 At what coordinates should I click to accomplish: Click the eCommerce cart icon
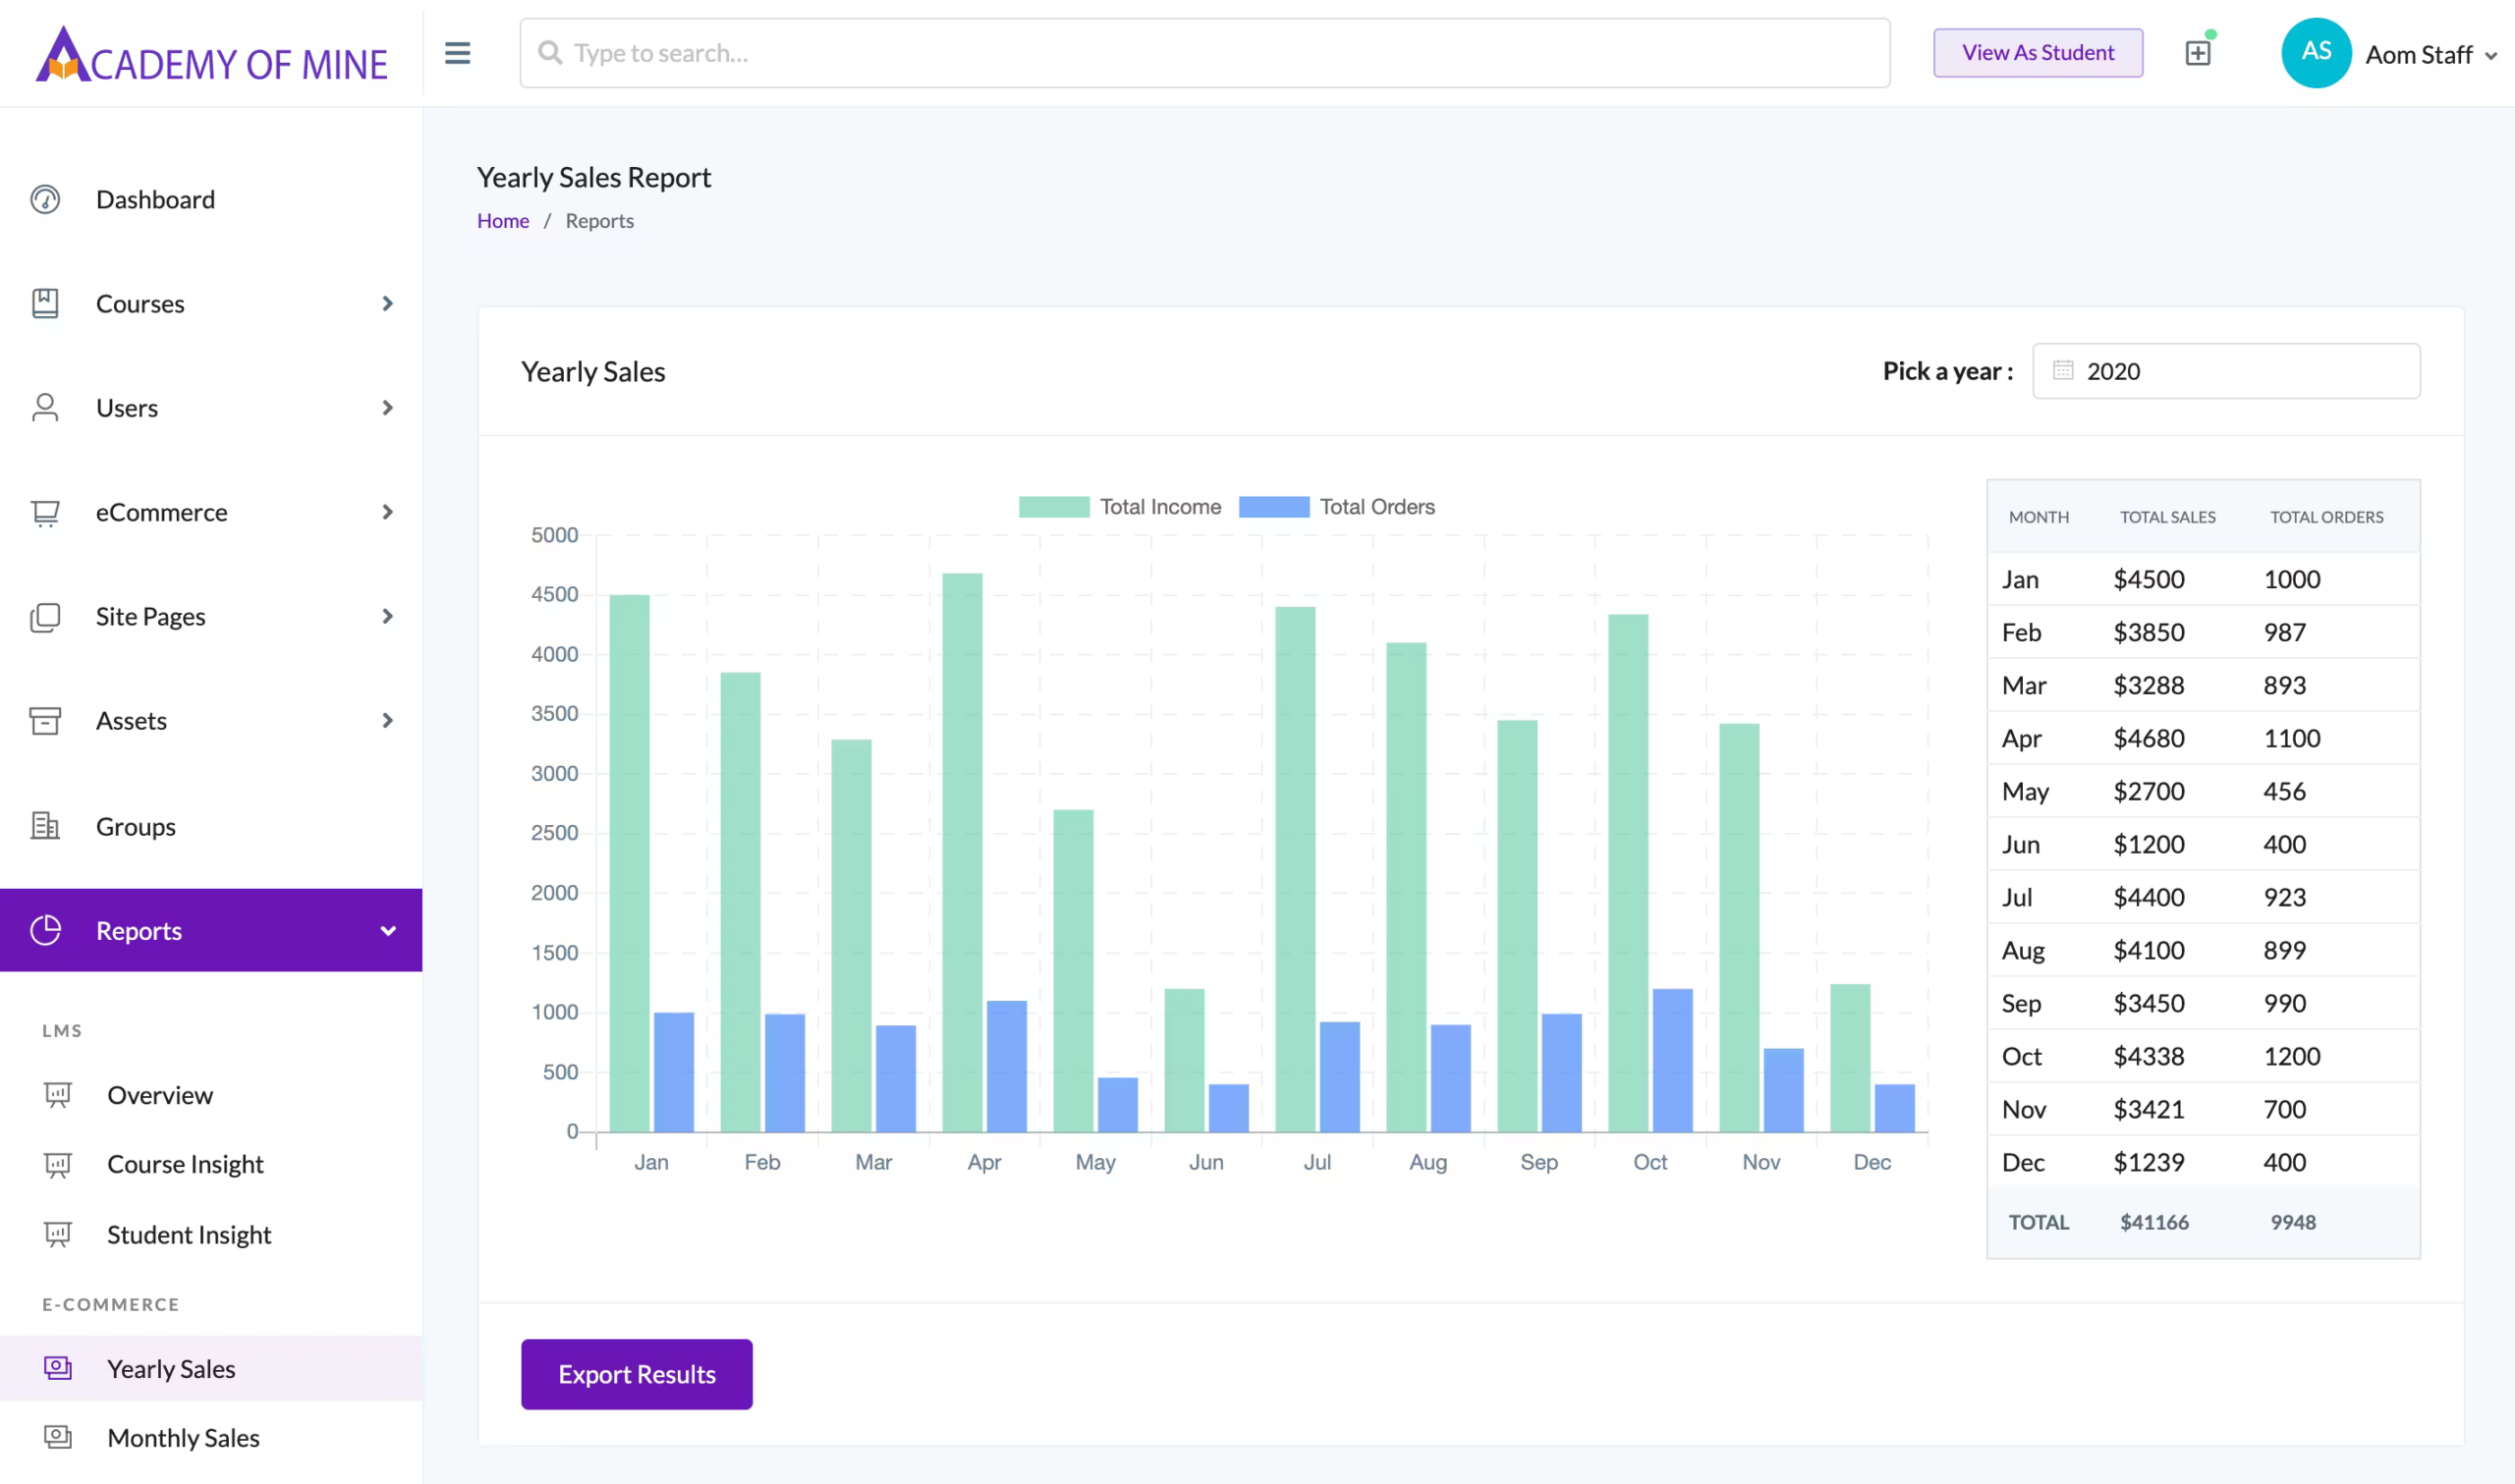click(45, 513)
